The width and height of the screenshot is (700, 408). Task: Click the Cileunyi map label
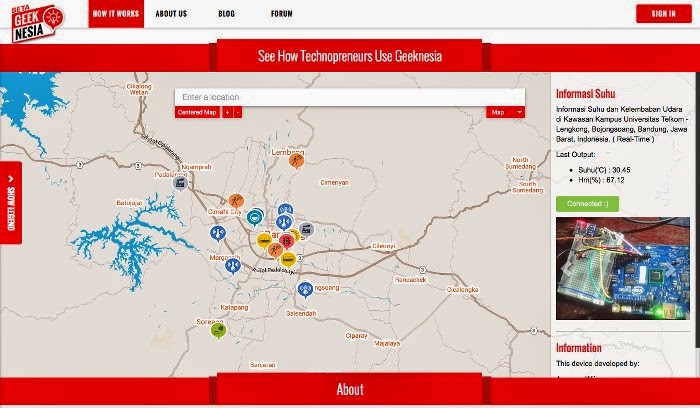coord(384,246)
